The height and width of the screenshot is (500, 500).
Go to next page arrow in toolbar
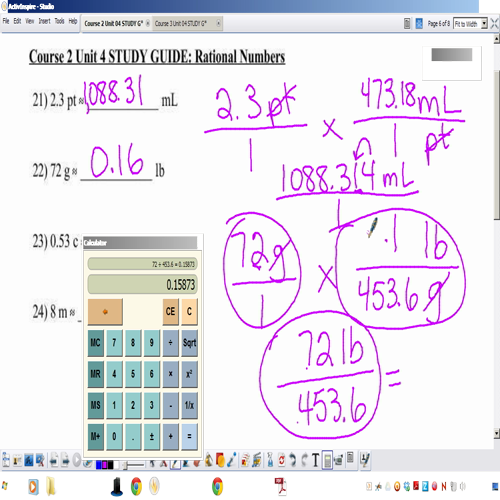click(x=65, y=461)
